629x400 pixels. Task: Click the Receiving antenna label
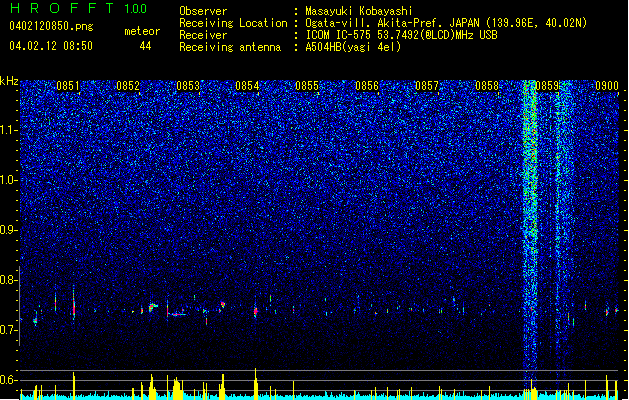tap(230, 47)
